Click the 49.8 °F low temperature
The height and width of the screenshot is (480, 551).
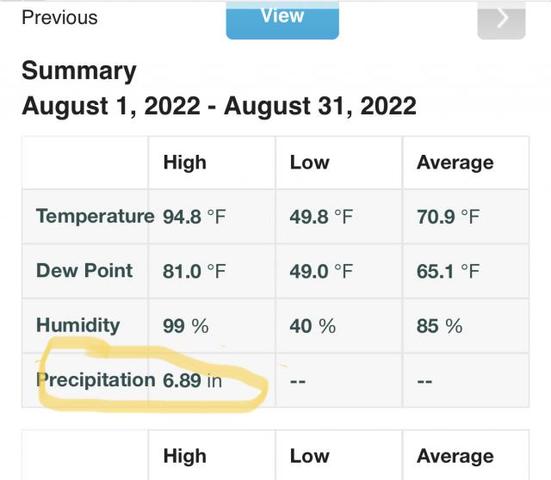tap(321, 216)
